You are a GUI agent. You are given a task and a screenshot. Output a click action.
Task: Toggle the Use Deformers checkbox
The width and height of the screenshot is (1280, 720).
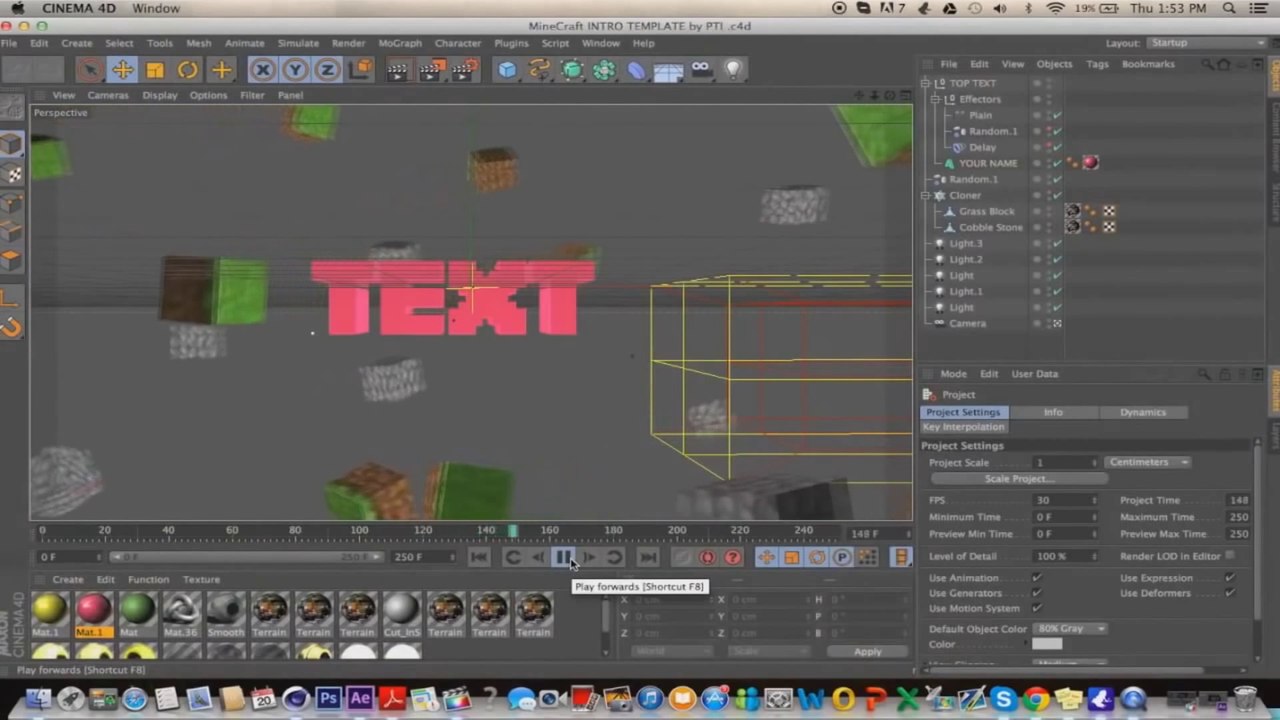point(1229,593)
